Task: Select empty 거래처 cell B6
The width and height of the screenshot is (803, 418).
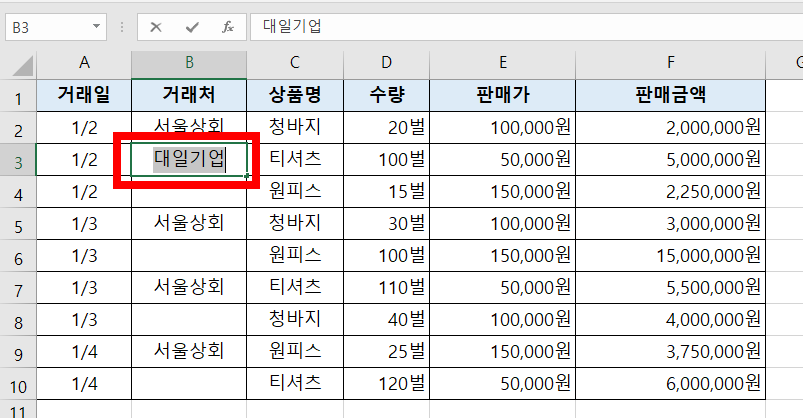Action: 189,256
